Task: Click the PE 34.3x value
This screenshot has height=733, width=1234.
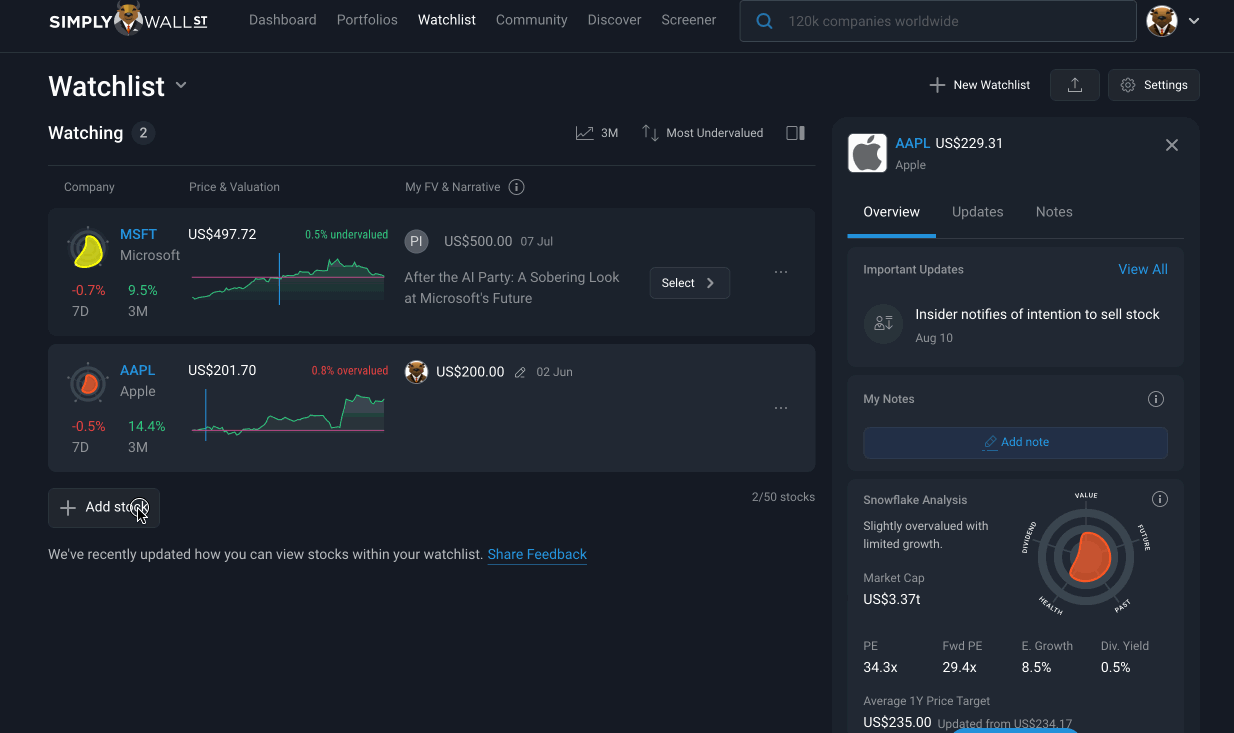Action: pos(880,667)
